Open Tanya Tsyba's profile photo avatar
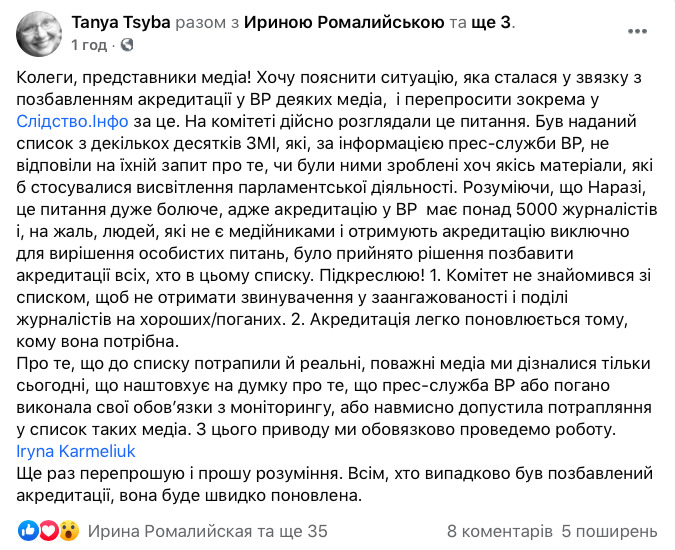Image resolution: width=675 pixels, height=550 pixels. (x=39, y=34)
